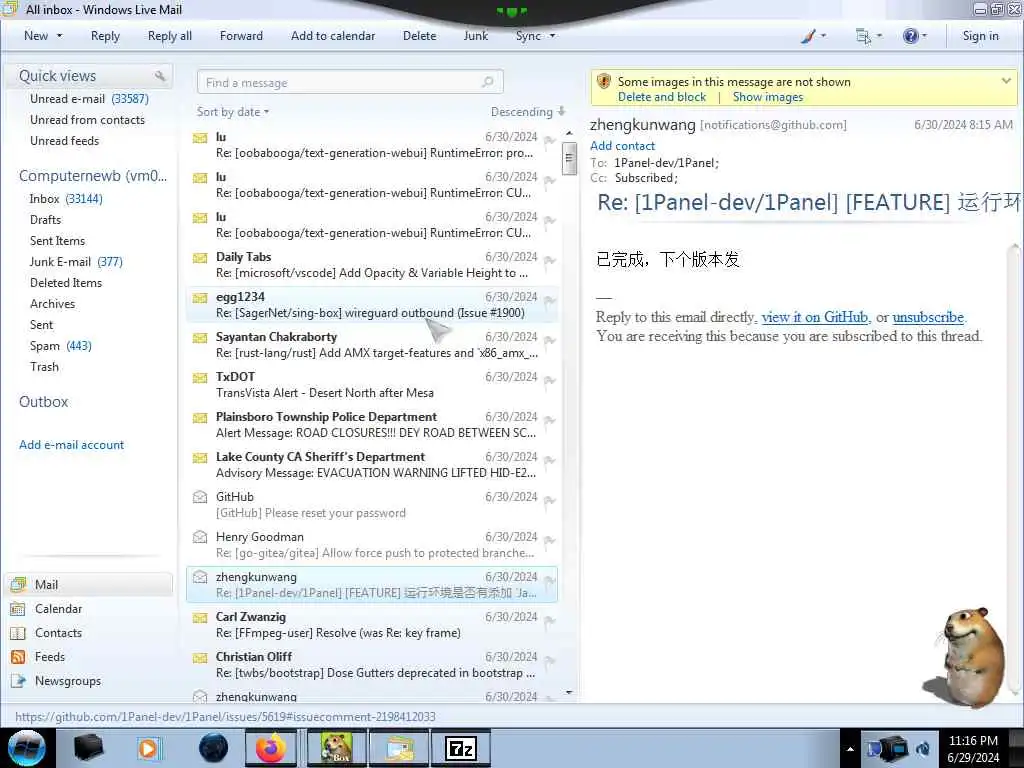Open the Trash folder
Viewport: 1024px width, 768px height.
tap(44, 366)
